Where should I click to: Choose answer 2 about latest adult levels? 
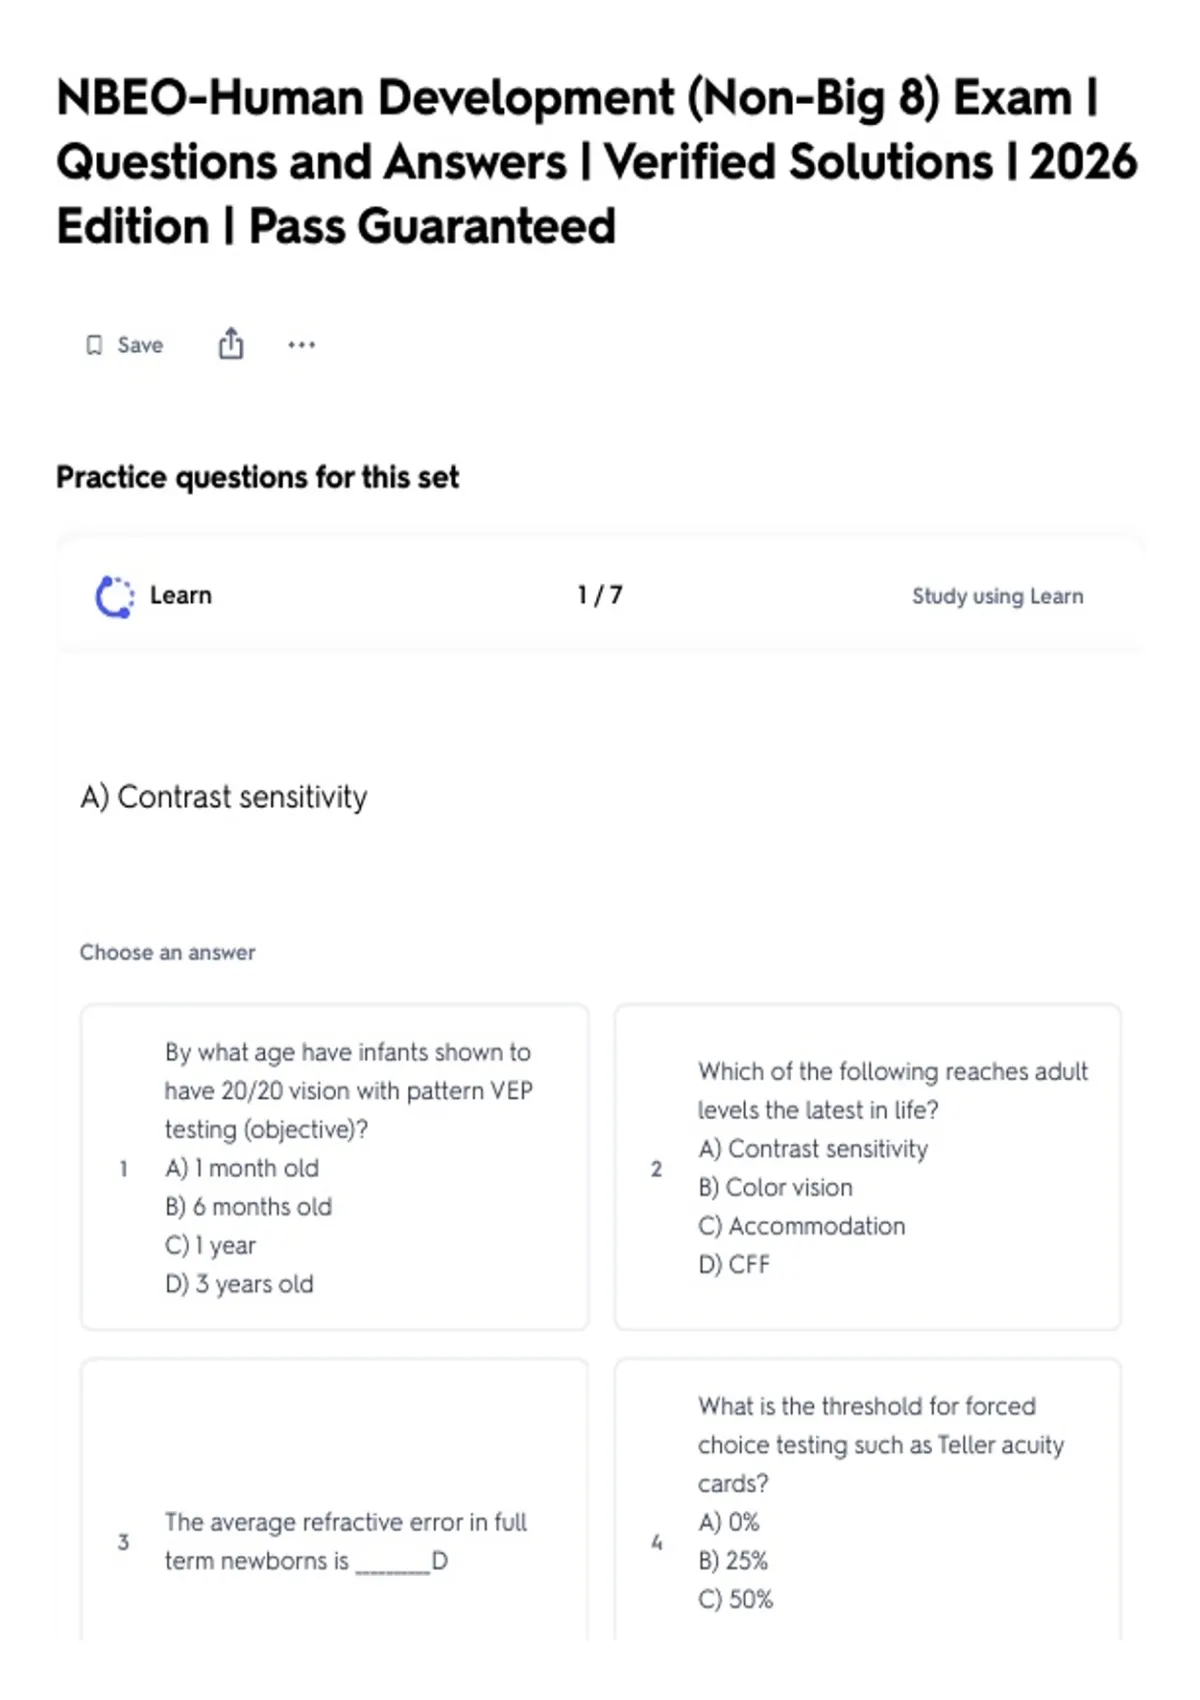coord(868,1167)
